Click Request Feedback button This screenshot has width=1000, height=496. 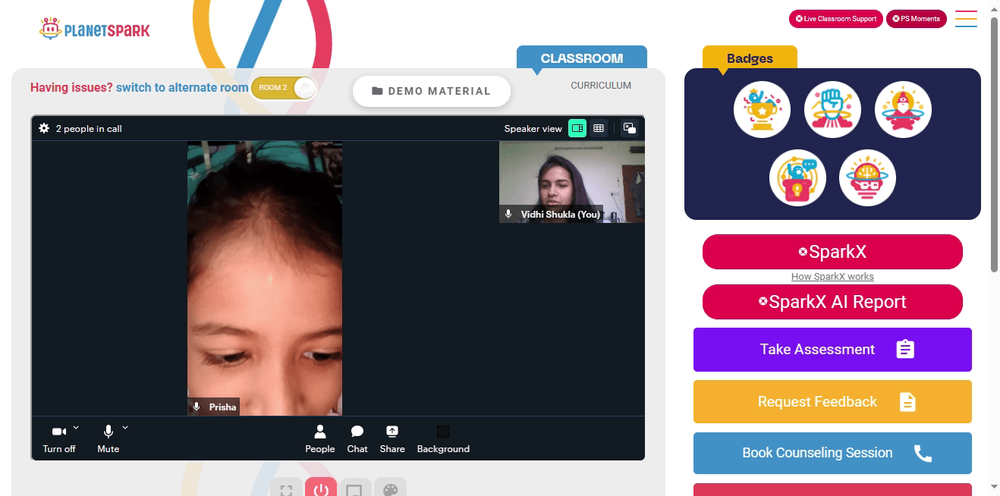tap(832, 402)
